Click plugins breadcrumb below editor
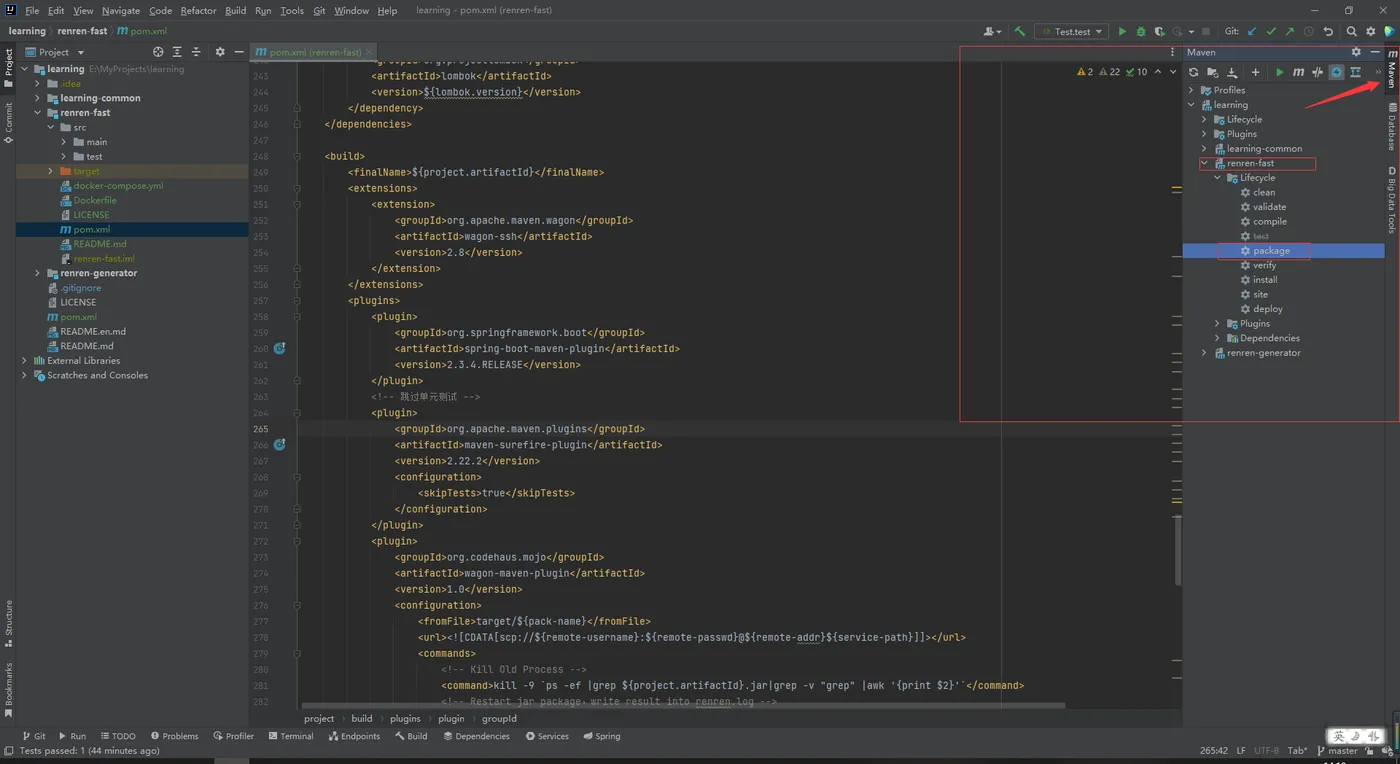Screen dimensions: 1400x764 point(405,718)
